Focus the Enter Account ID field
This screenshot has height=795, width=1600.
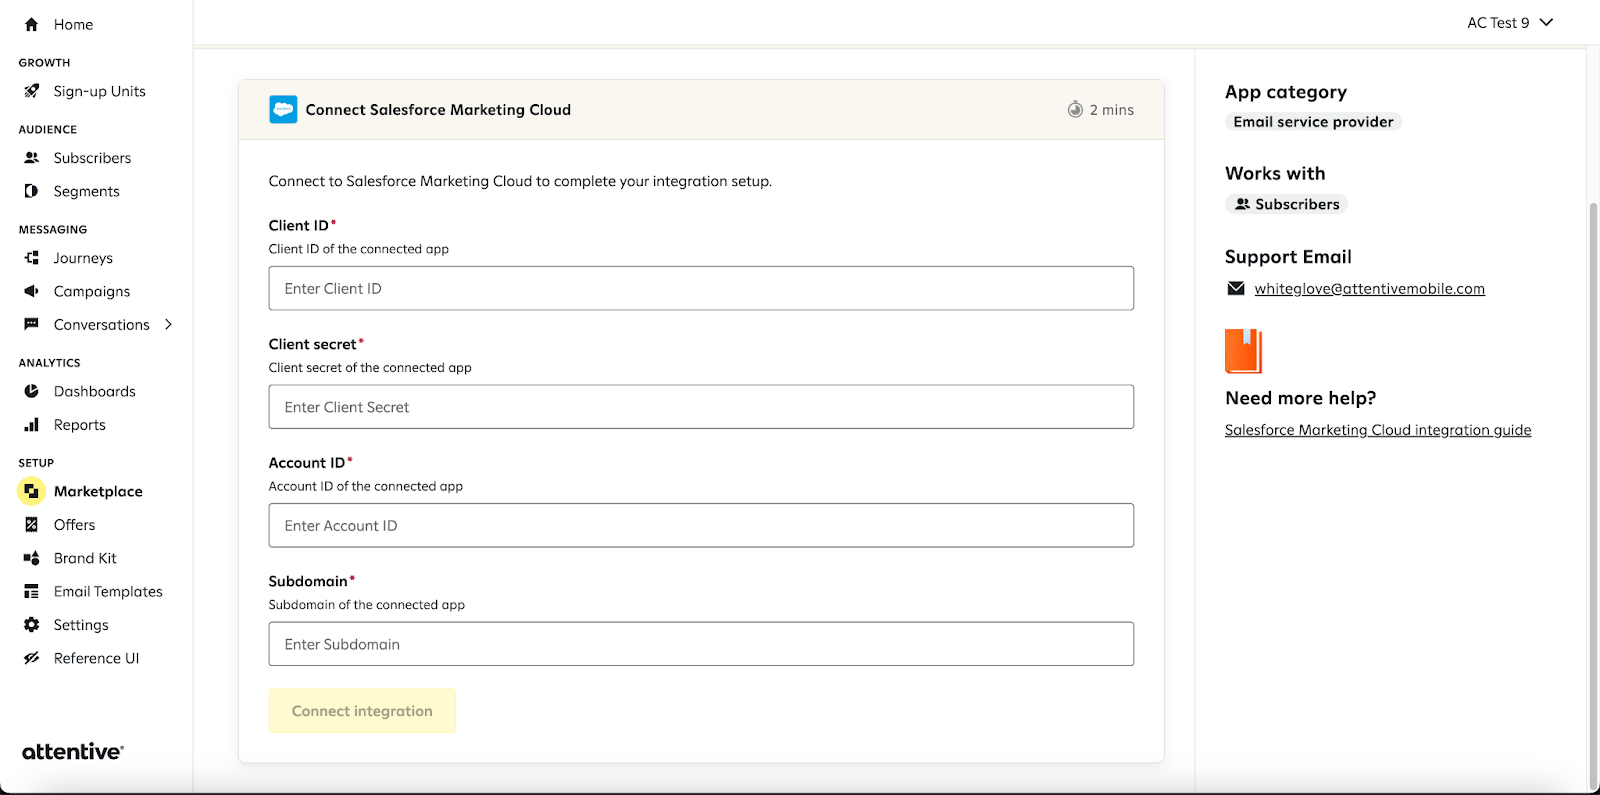[x=701, y=525]
